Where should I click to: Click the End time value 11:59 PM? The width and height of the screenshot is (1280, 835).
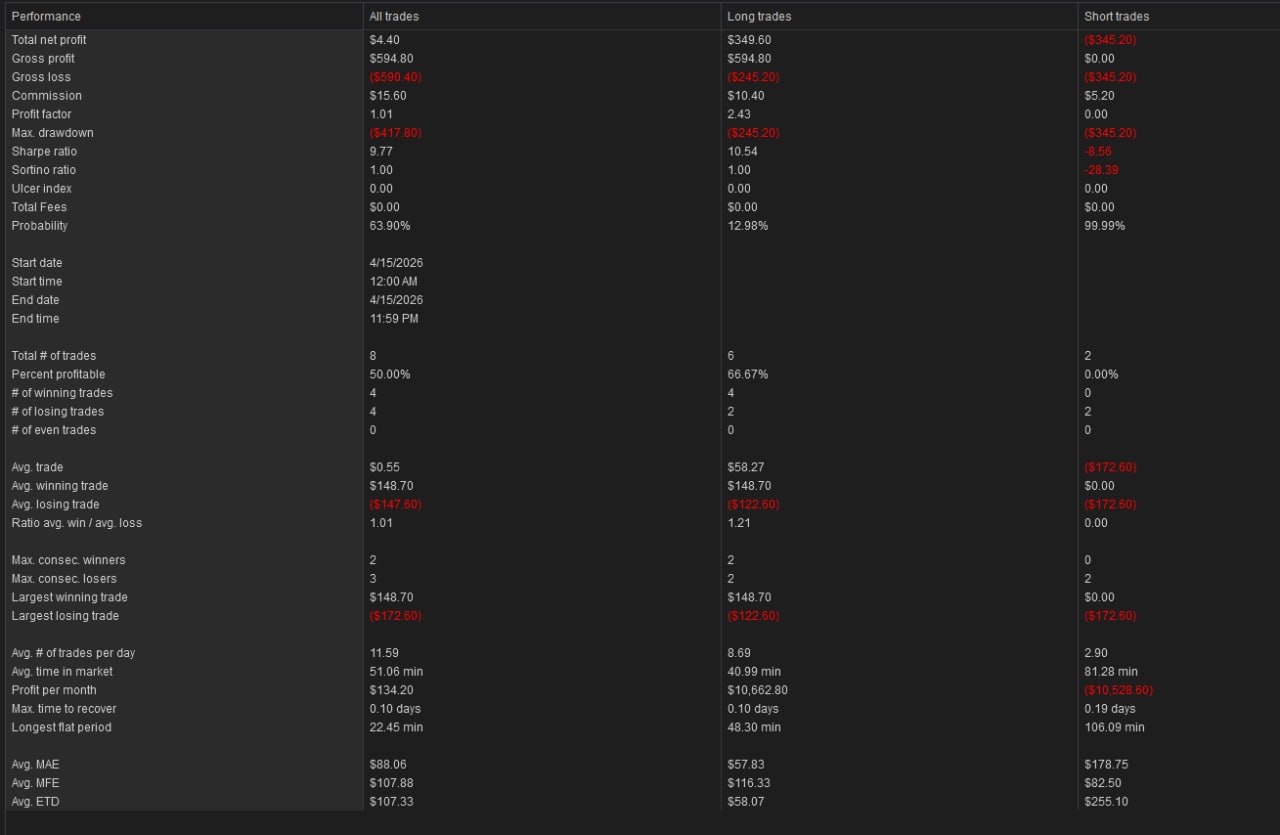394,319
